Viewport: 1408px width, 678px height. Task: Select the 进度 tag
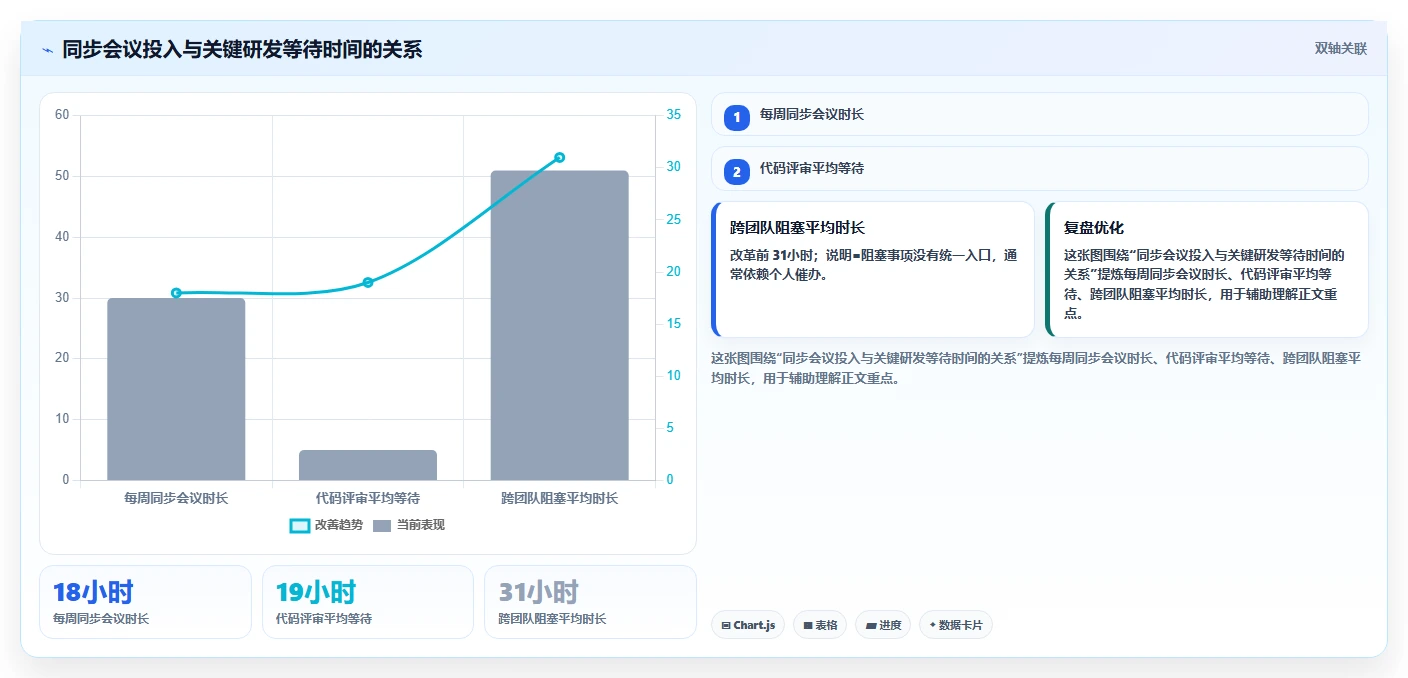(x=883, y=625)
